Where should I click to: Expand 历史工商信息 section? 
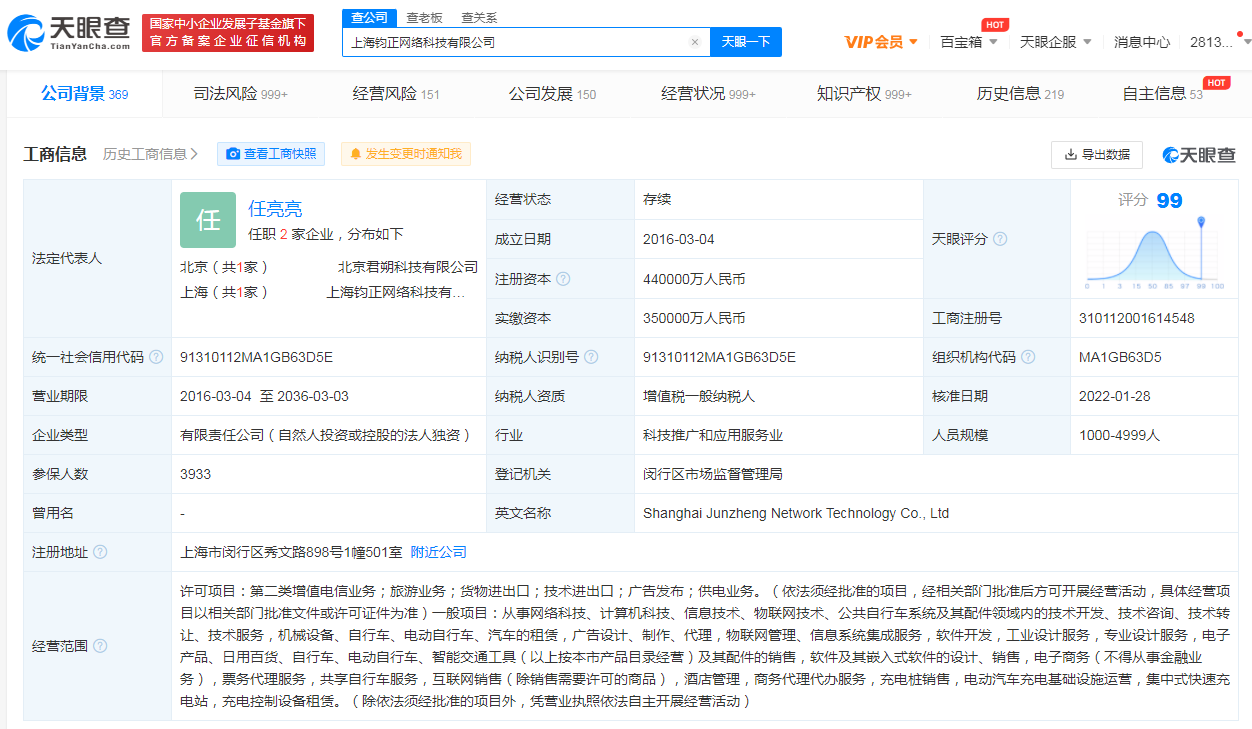coord(150,154)
